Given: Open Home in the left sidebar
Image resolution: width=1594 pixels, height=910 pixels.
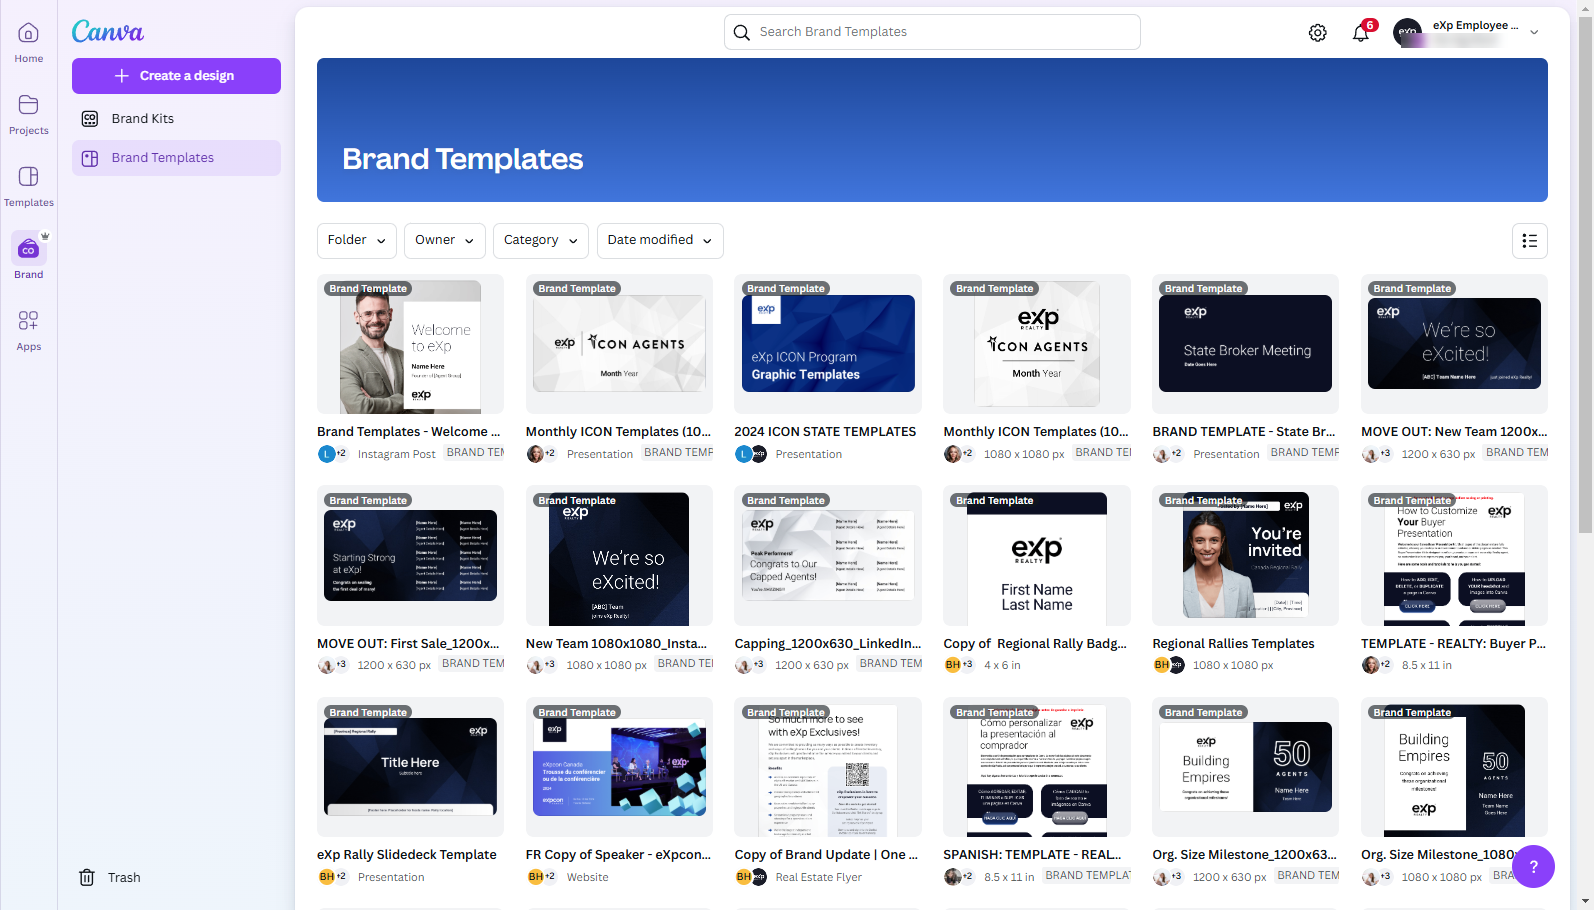Looking at the screenshot, I should (28, 42).
